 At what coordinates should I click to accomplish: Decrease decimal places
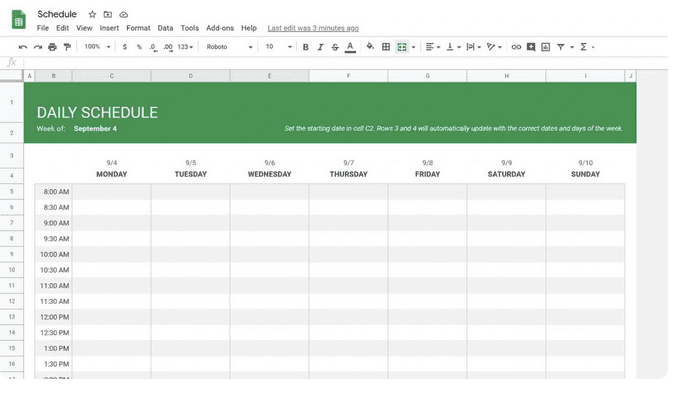[153, 47]
